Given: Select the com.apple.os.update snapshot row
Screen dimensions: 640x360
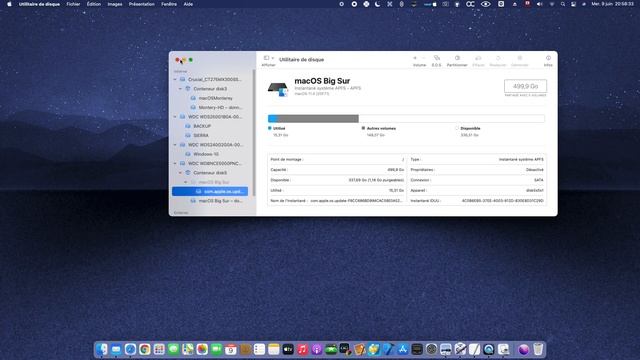Looking at the screenshot, I should tap(210, 191).
